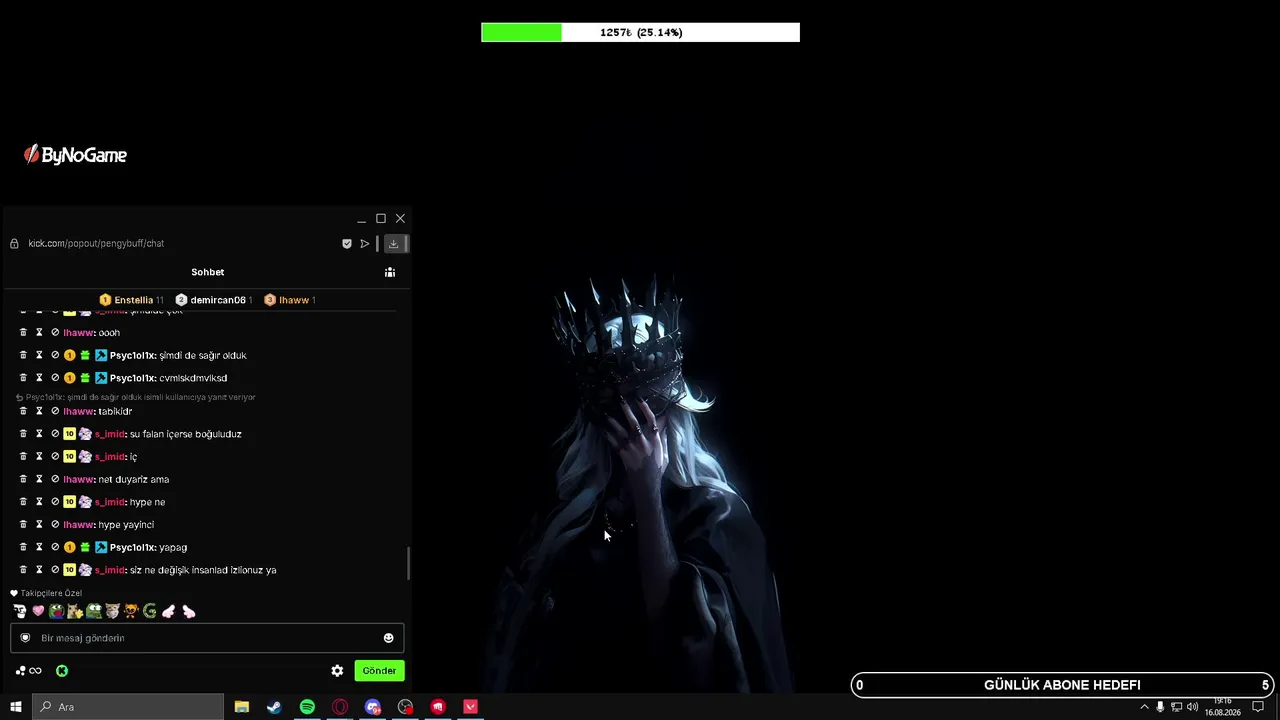1280x720 pixels.
Task: Open Discord from the taskbar
Action: click(x=373, y=707)
